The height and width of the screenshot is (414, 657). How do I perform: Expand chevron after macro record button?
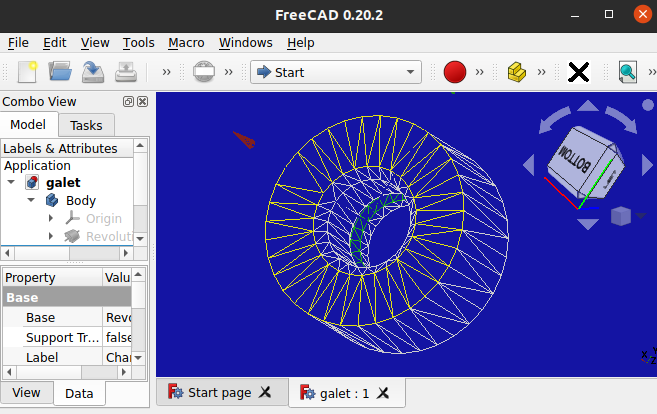point(479,72)
